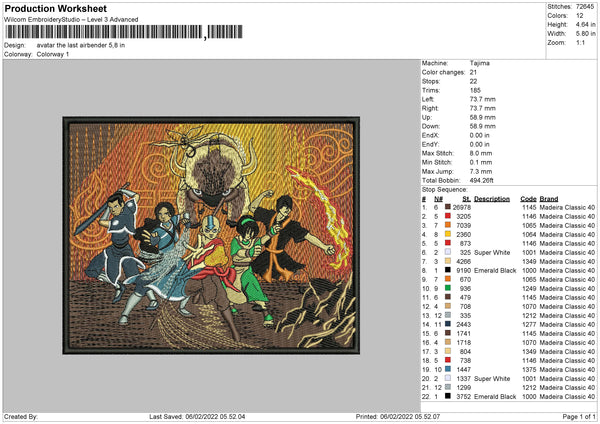Click beige swatch in stop row 16 (1718)
Image resolution: width=600 pixels, height=424 pixels.
click(447, 342)
